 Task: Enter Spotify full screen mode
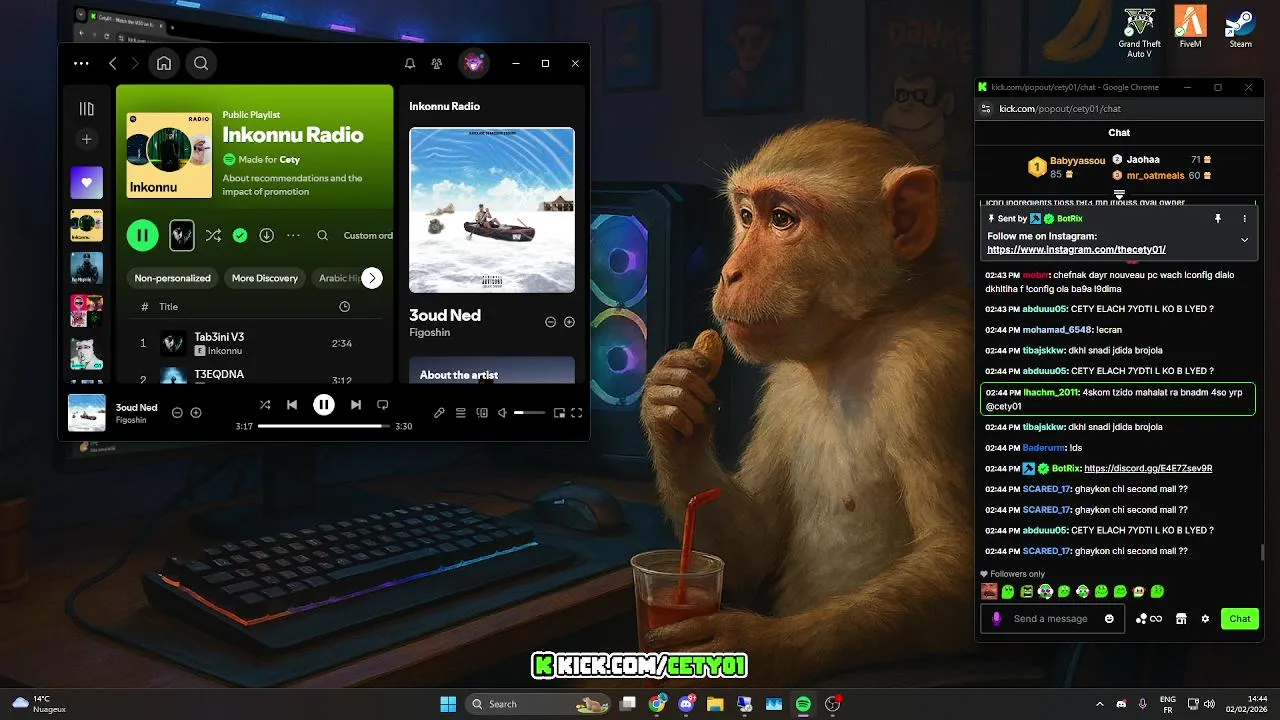pyautogui.click(x=577, y=412)
